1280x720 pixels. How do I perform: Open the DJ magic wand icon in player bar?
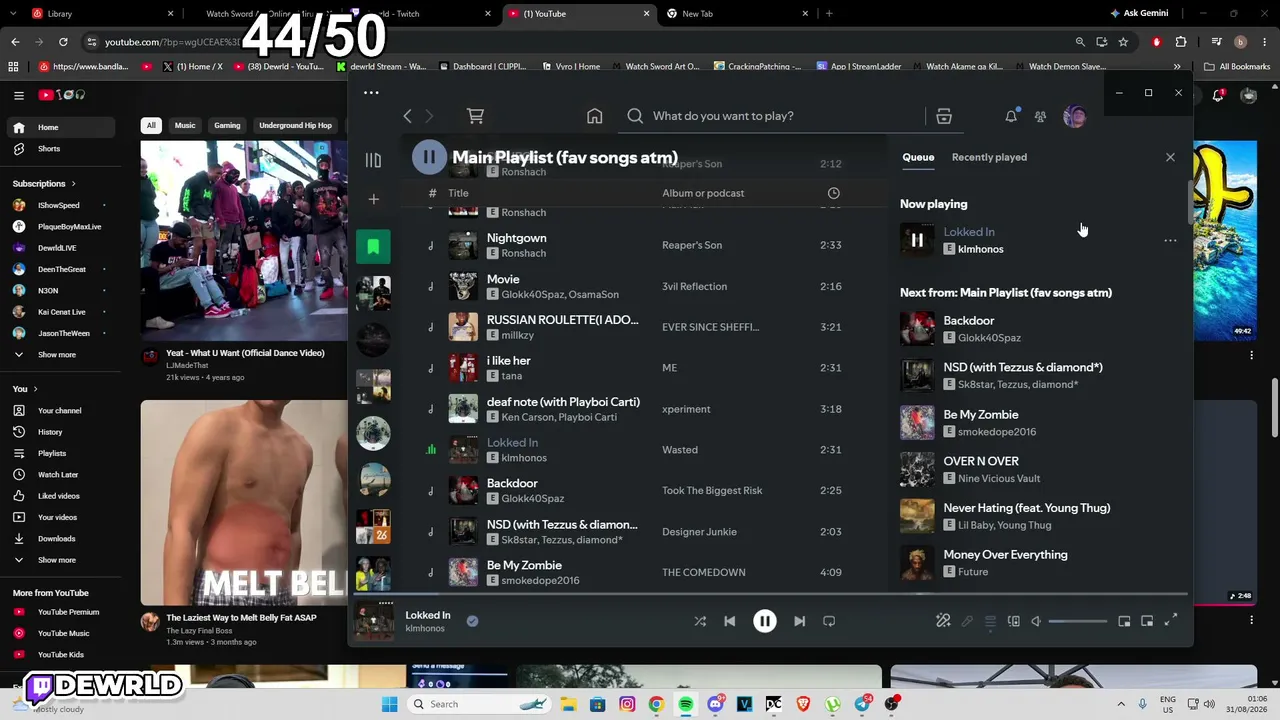pyautogui.click(x=943, y=621)
